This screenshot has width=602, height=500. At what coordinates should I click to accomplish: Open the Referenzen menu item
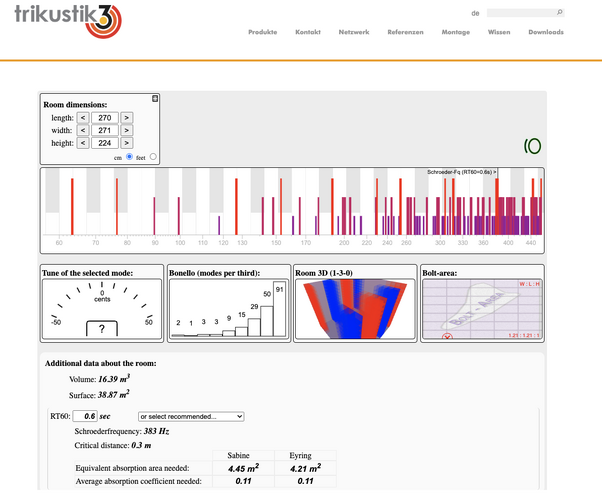click(405, 32)
